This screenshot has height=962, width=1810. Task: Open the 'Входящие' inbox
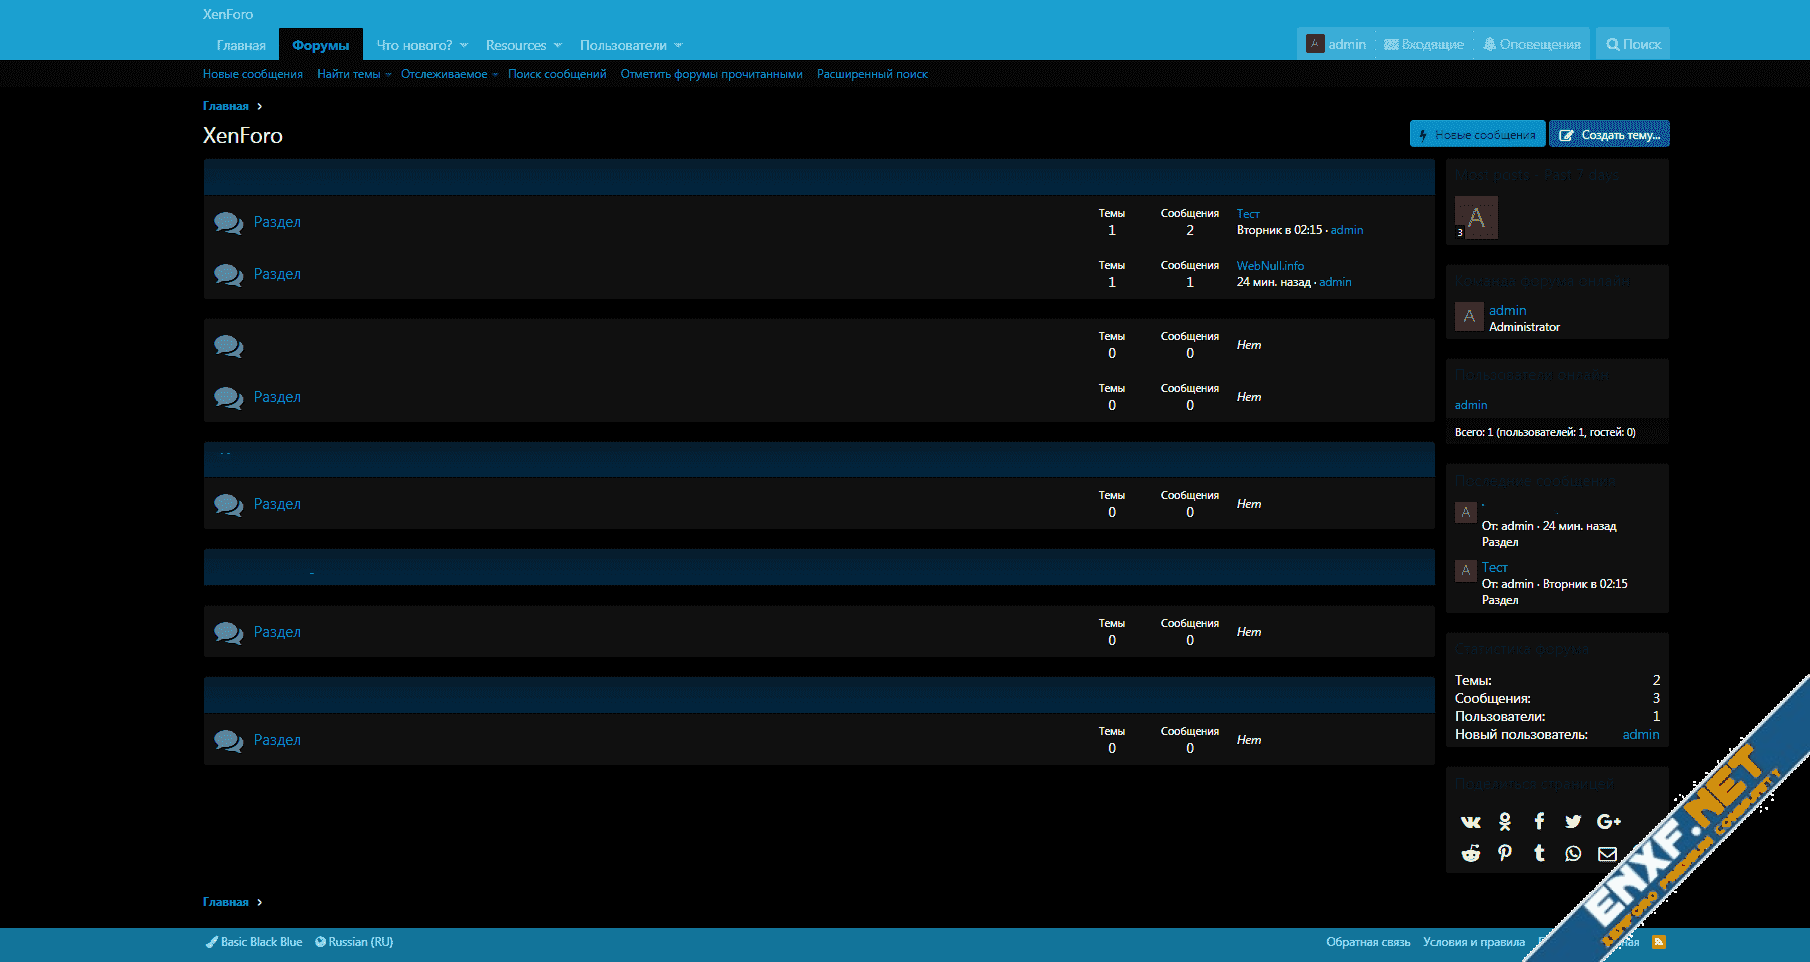[1424, 45]
